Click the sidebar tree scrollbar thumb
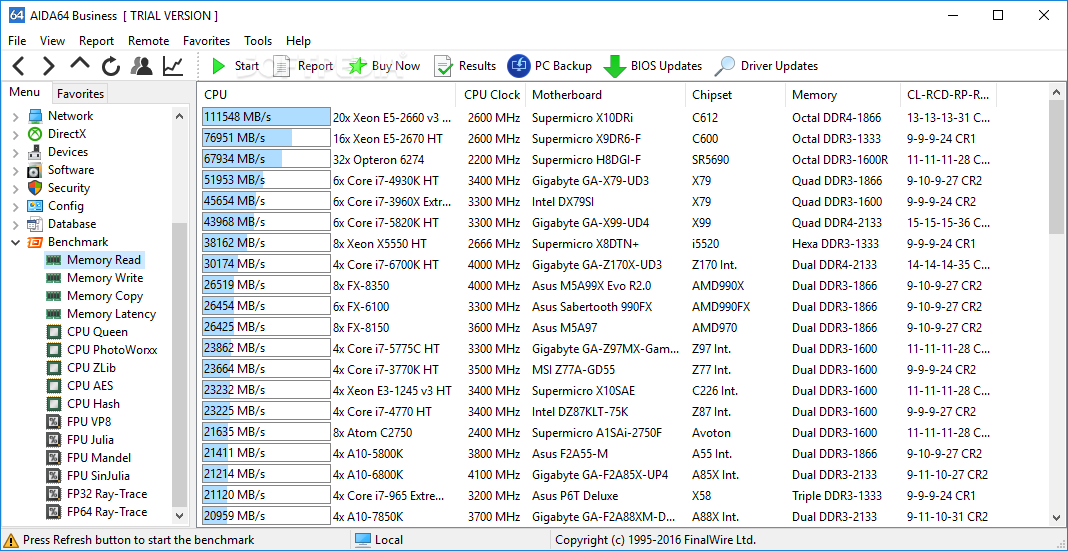This screenshot has width=1068, height=551. 179,365
